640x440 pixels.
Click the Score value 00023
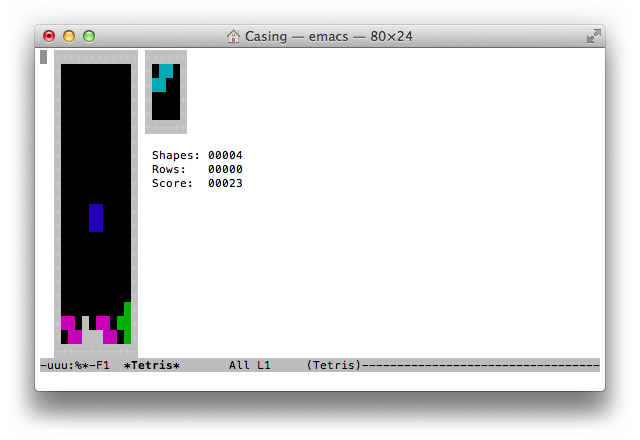pyautogui.click(x=225, y=183)
